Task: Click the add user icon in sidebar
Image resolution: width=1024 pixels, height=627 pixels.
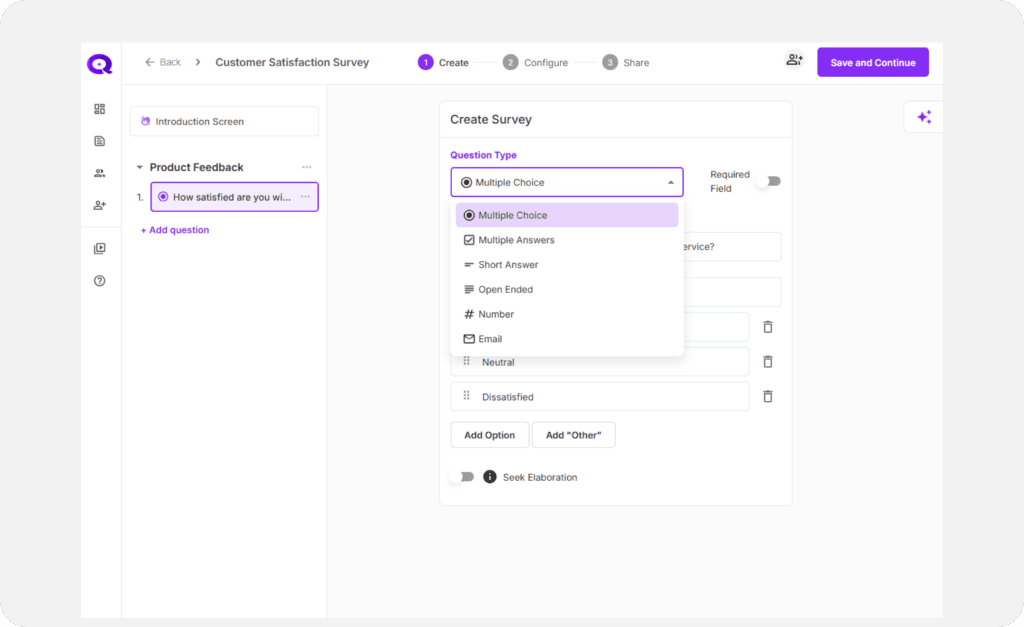Action: coord(99,205)
